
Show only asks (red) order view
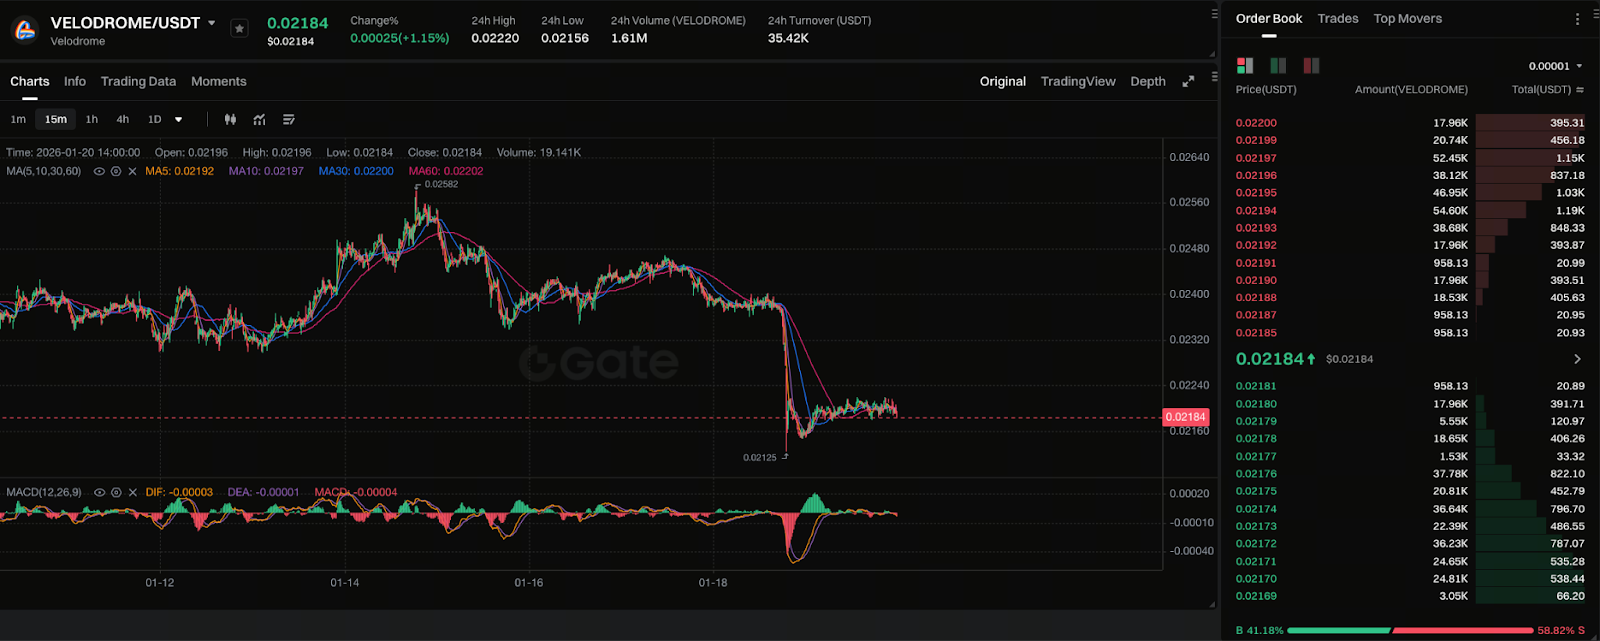pos(1311,65)
